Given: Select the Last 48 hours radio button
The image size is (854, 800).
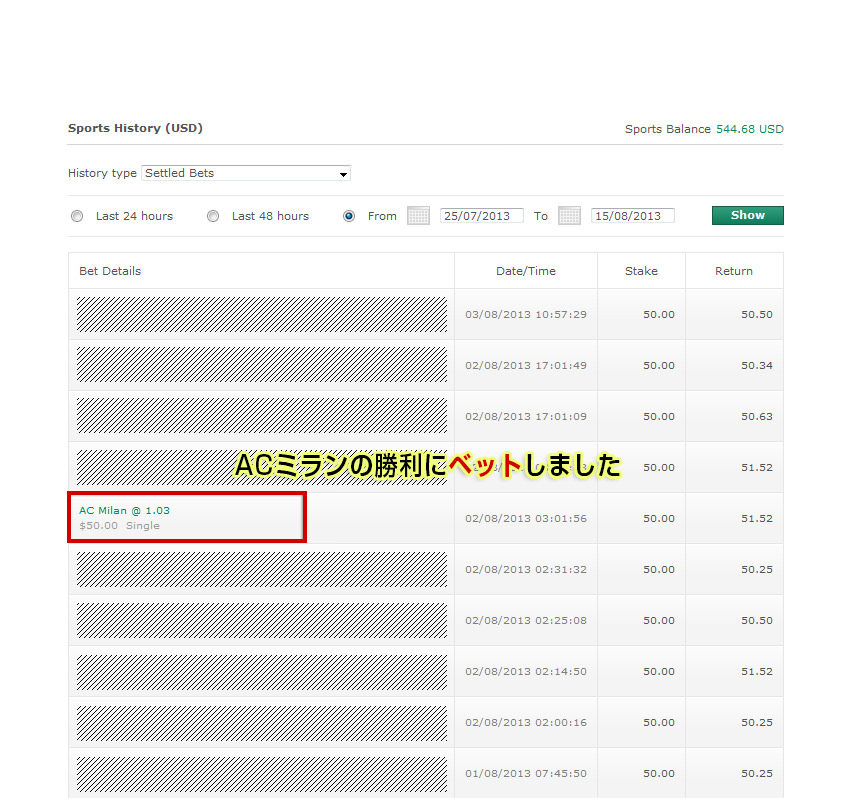Looking at the screenshot, I should coord(213,216).
